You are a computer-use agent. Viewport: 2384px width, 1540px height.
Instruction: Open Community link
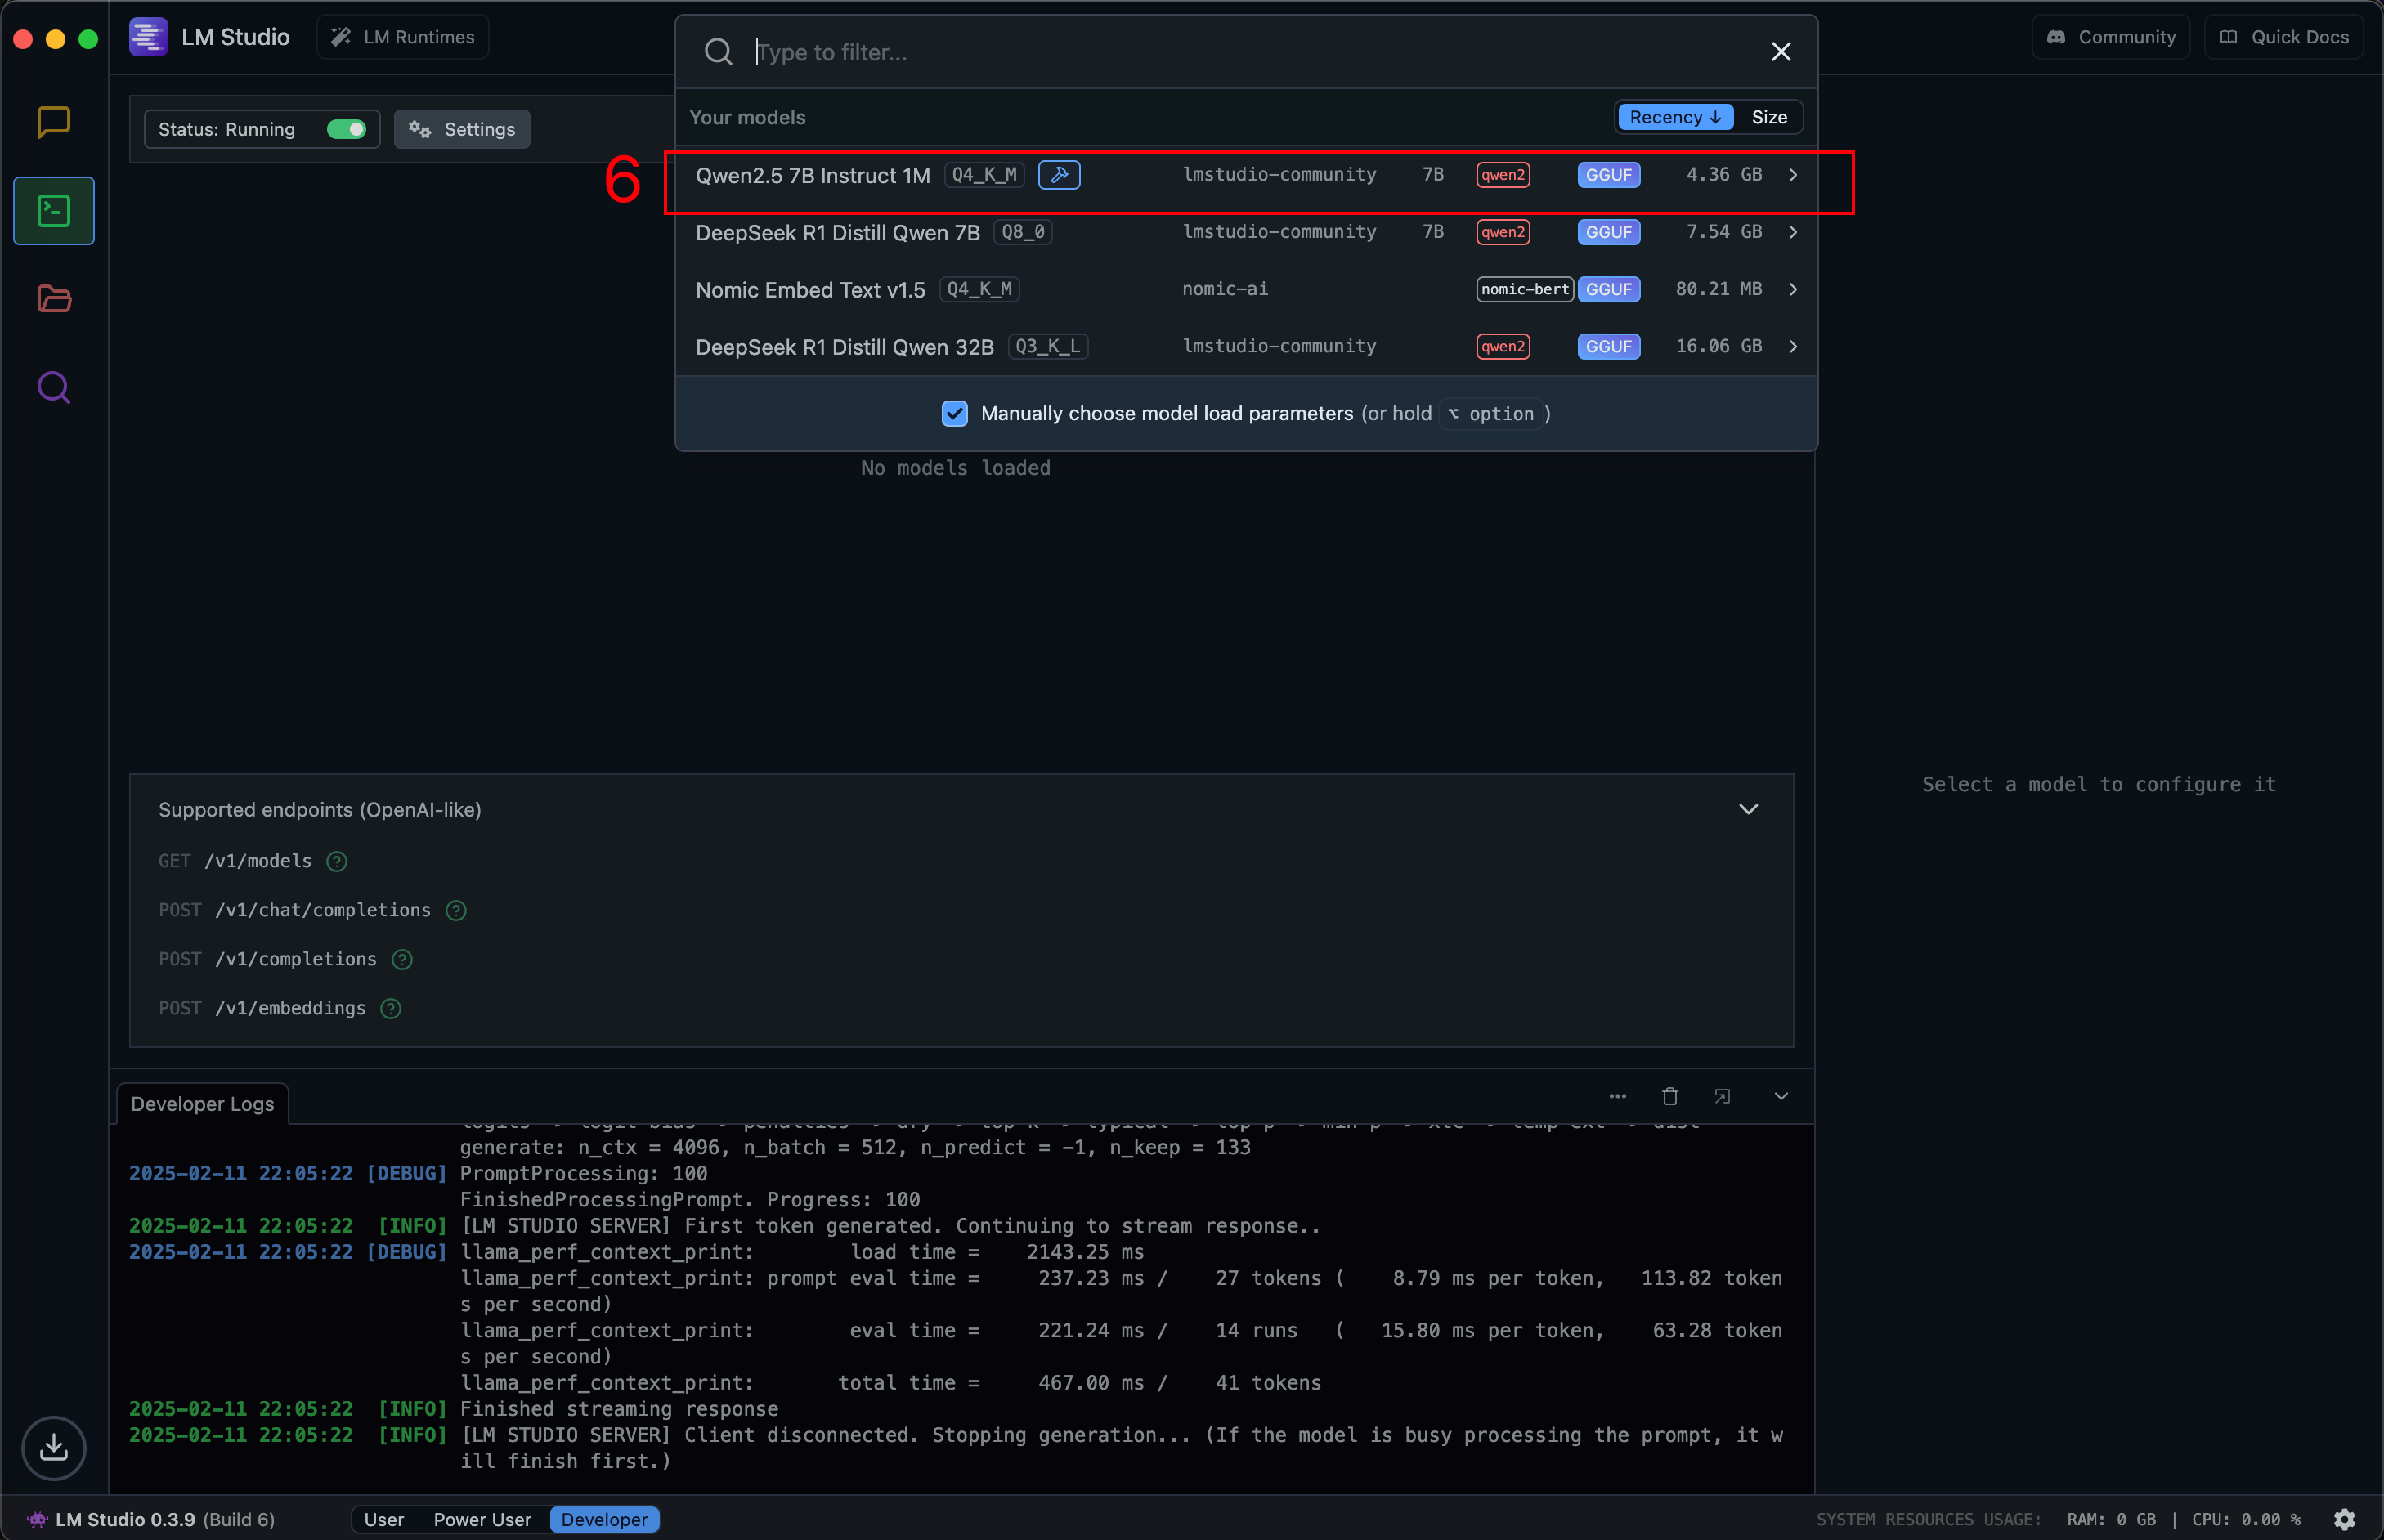click(x=2110, y=37)
